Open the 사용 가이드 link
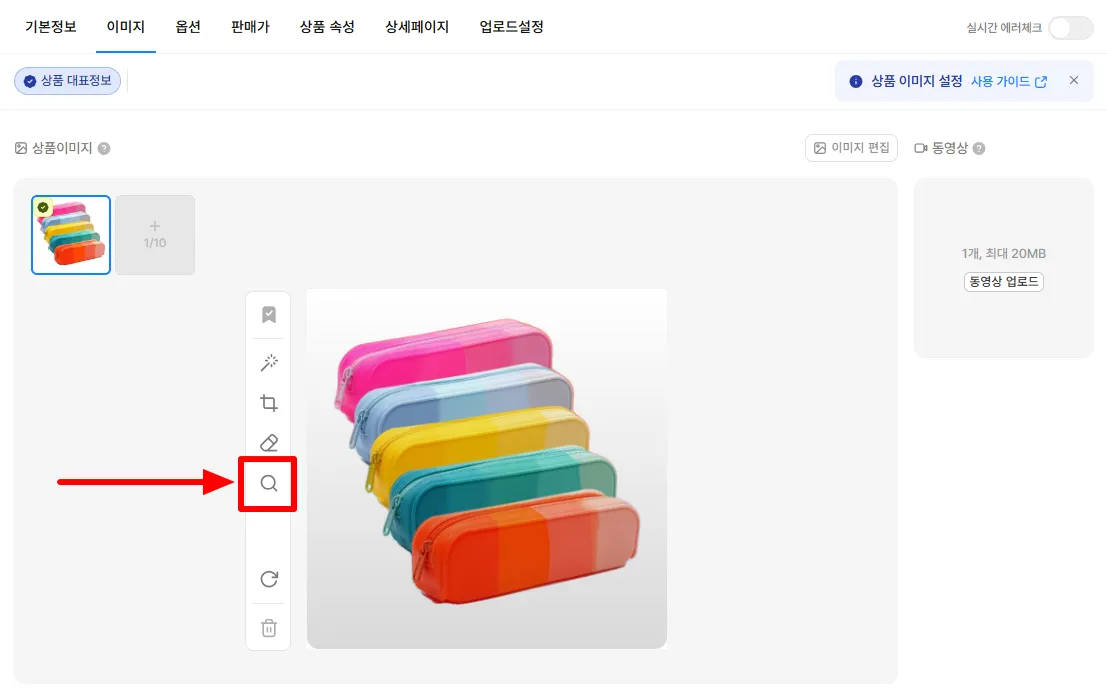Screen dimensions: 1107x697 [x=1009, y=82]
